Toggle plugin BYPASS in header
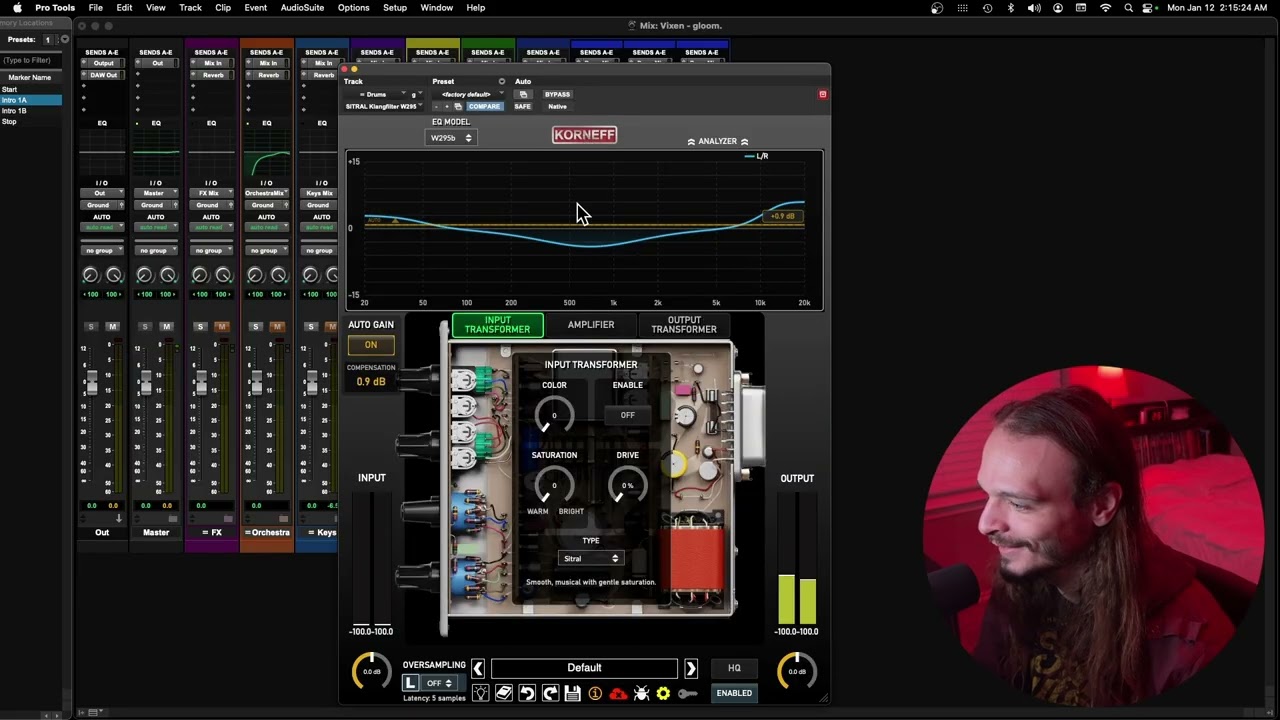This screenshot has width=1280, height=720. (x=557, y=94)
